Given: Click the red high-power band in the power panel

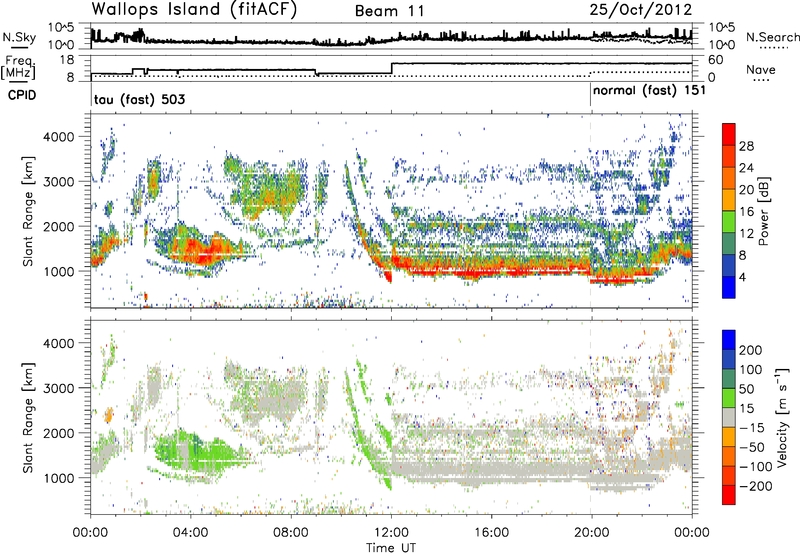Looking at the screenshot, I should [490, 269].
